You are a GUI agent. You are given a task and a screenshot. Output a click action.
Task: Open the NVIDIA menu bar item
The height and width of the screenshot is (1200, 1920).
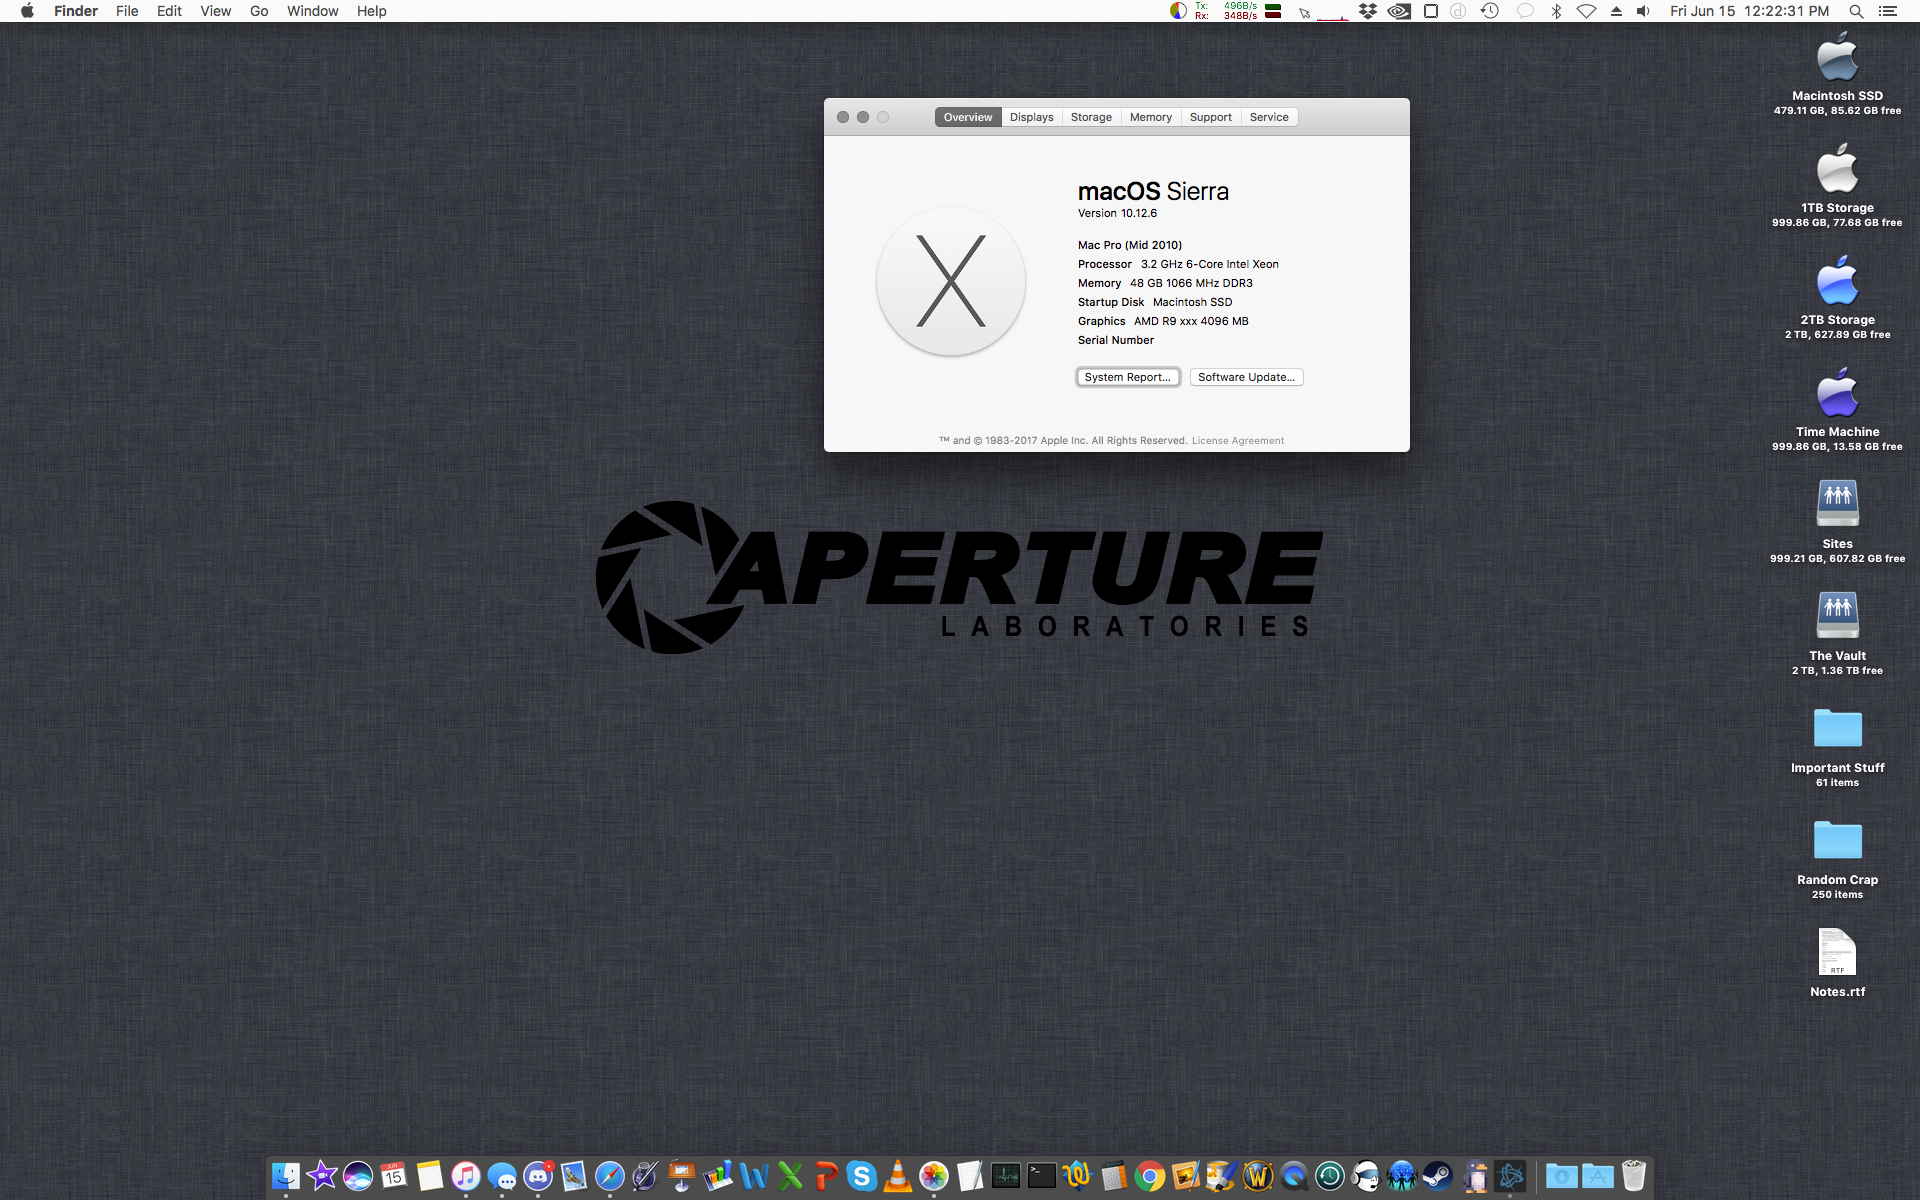click(x=1399, y=11)
